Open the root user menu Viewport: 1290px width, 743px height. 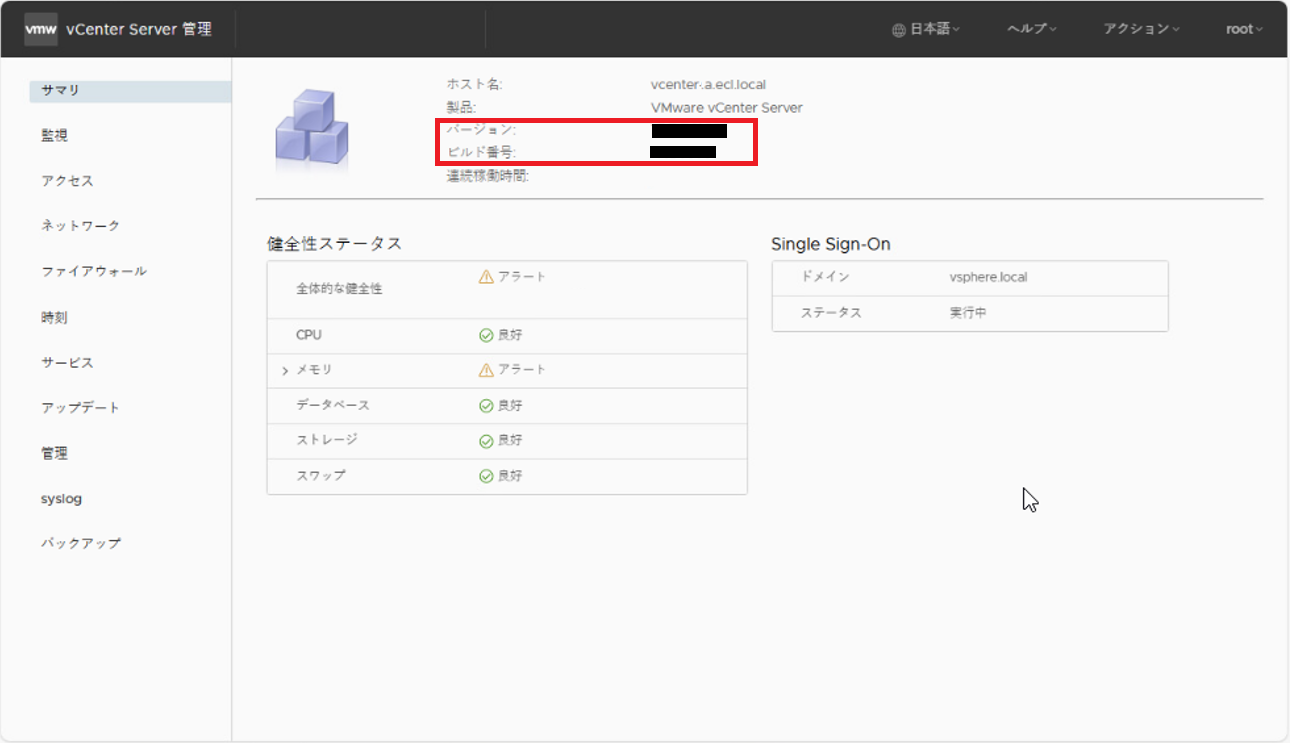click(1244, 29)
